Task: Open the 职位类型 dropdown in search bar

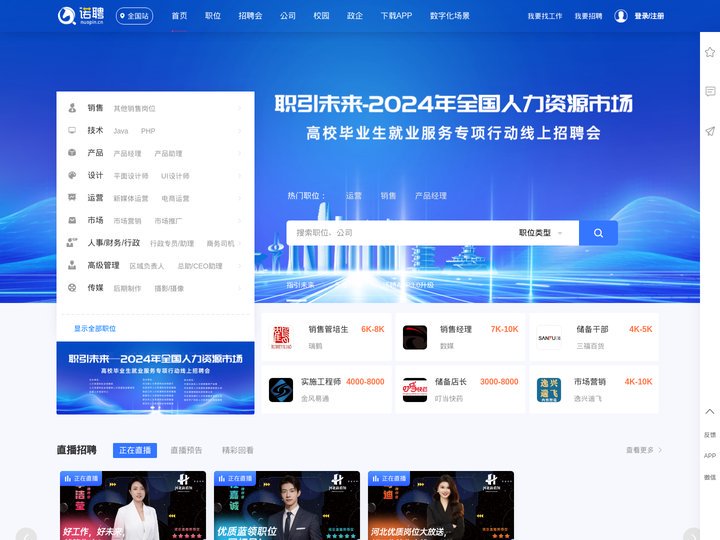Action: (540, 233)
